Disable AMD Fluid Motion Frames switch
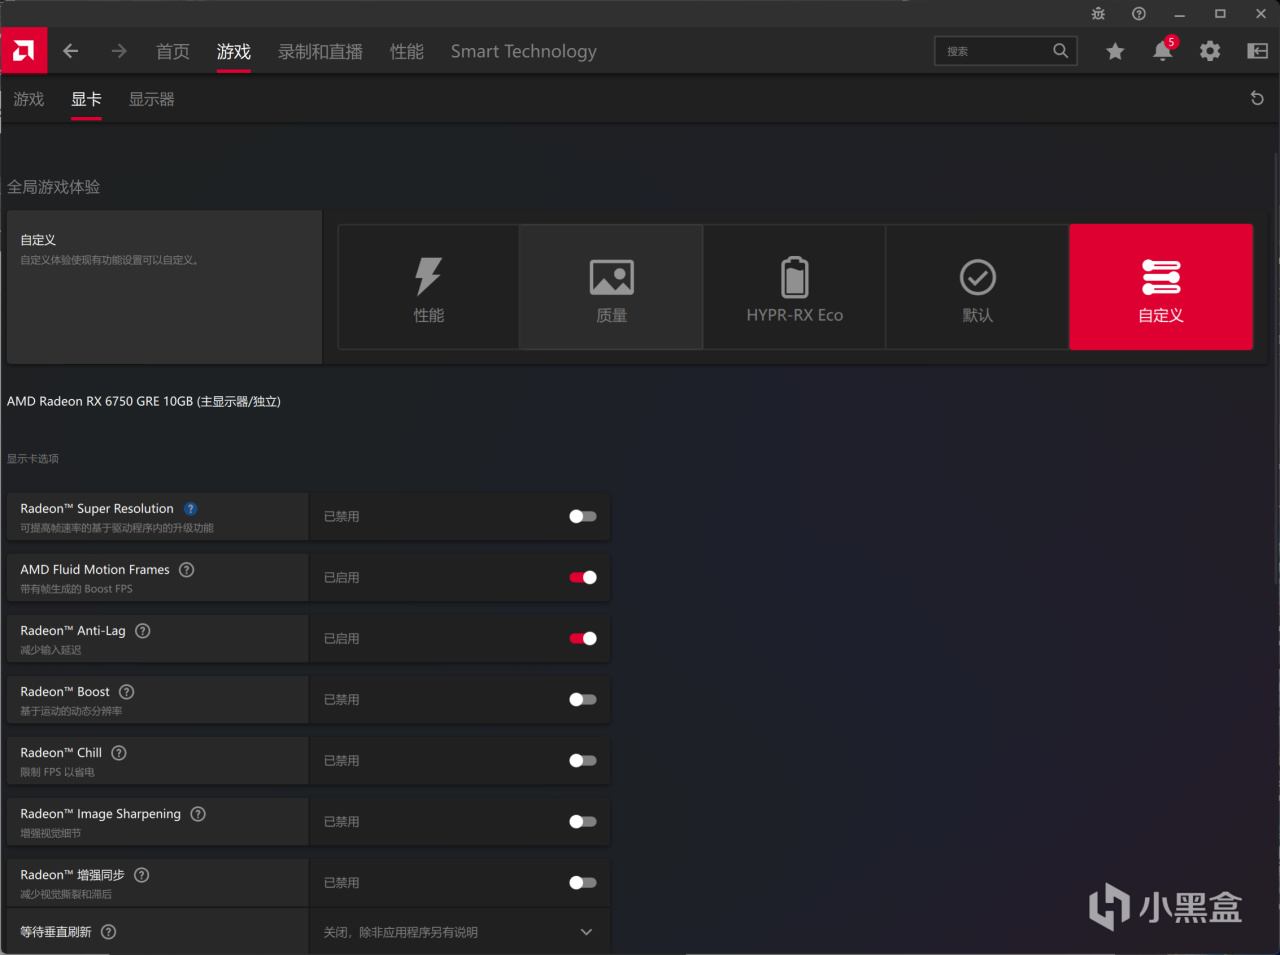Screen dimensions: 1280x955 [583, 578]
